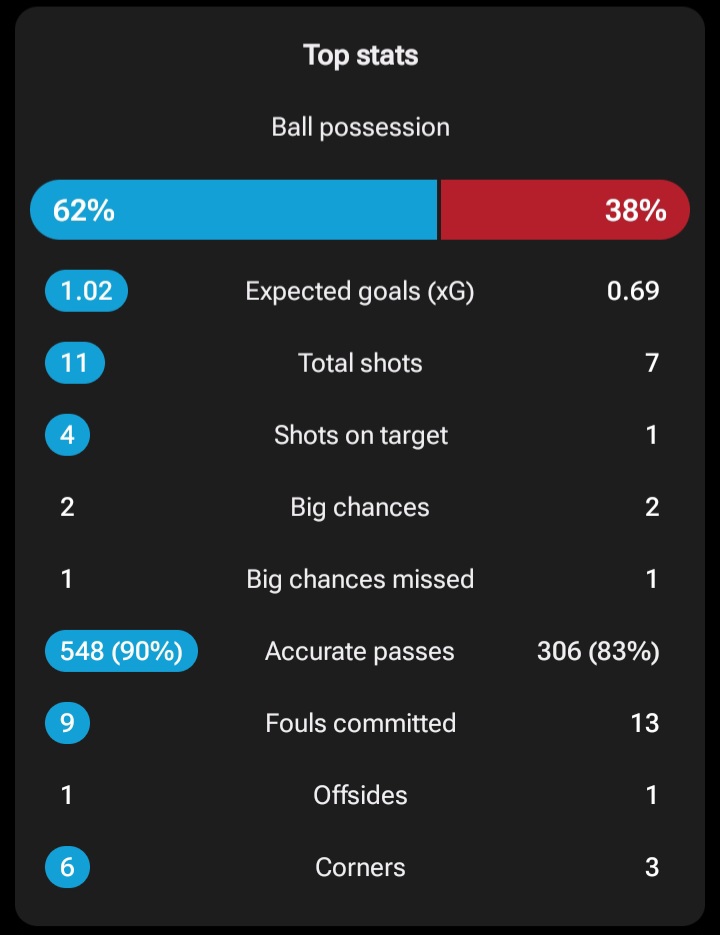Tap the 548 (90%) accurate passes badge
Viewport: 720px width, 935px height.
pos(121,651)
